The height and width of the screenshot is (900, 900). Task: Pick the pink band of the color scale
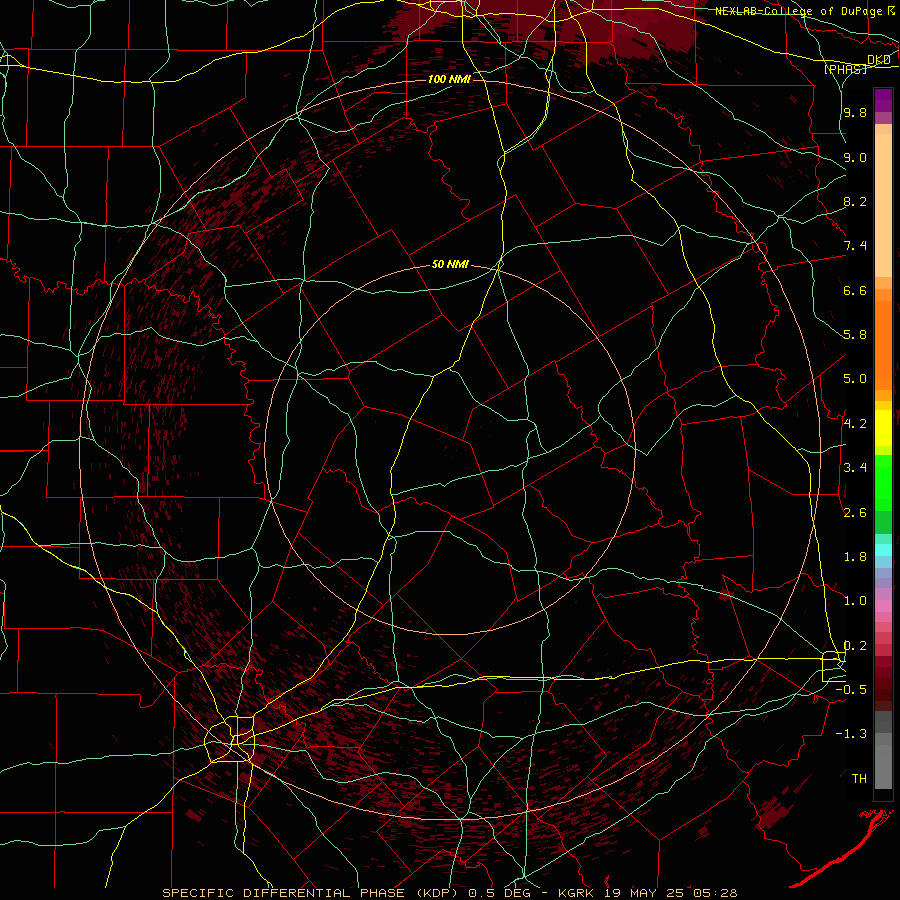(x=883, y=606)
